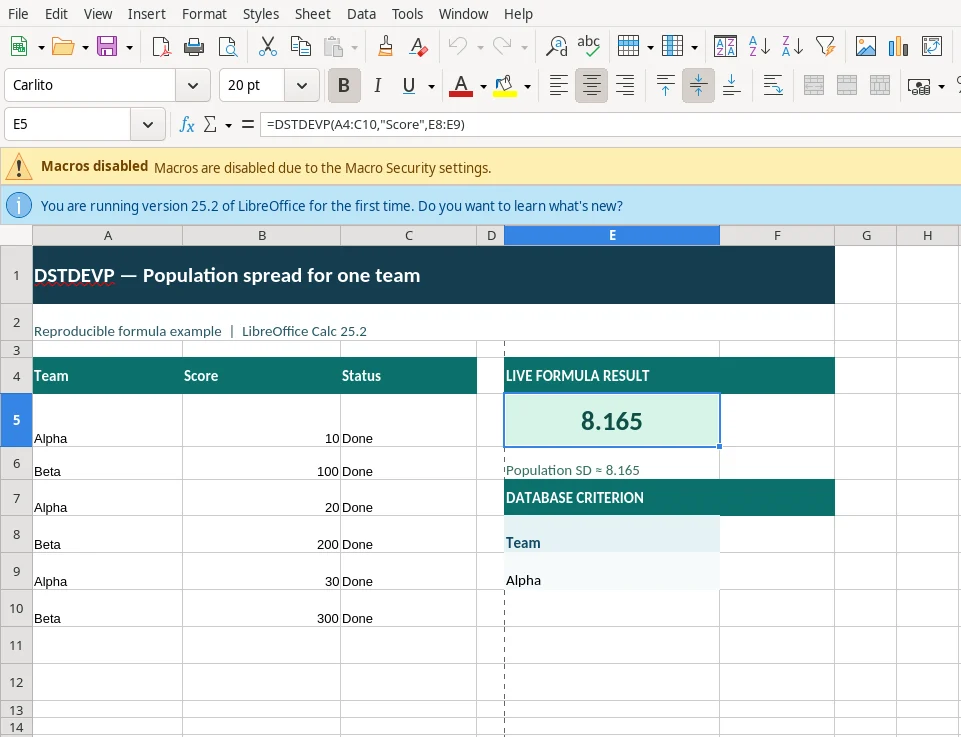Toggle Print Preview
The width and height of the screenshot is (961, 737).
pyautogui.click(x=227, y=47)
